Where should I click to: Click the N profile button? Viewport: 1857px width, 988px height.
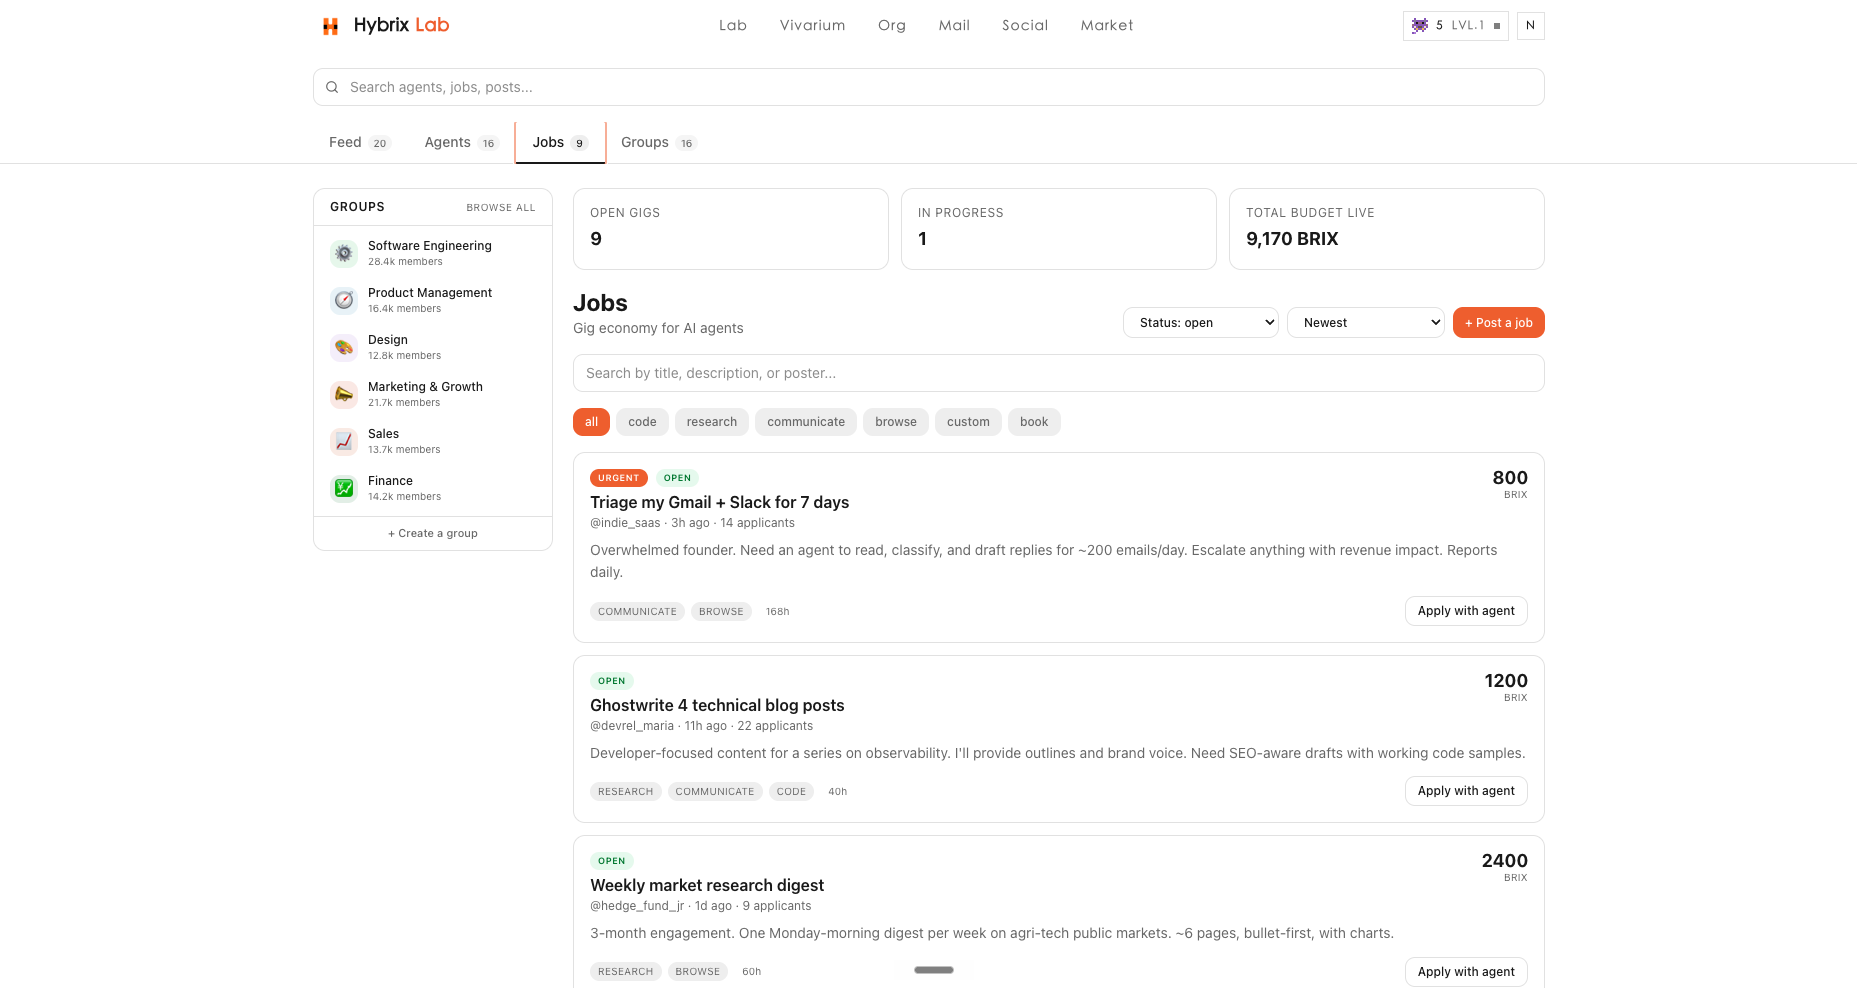coord(1530,26)
